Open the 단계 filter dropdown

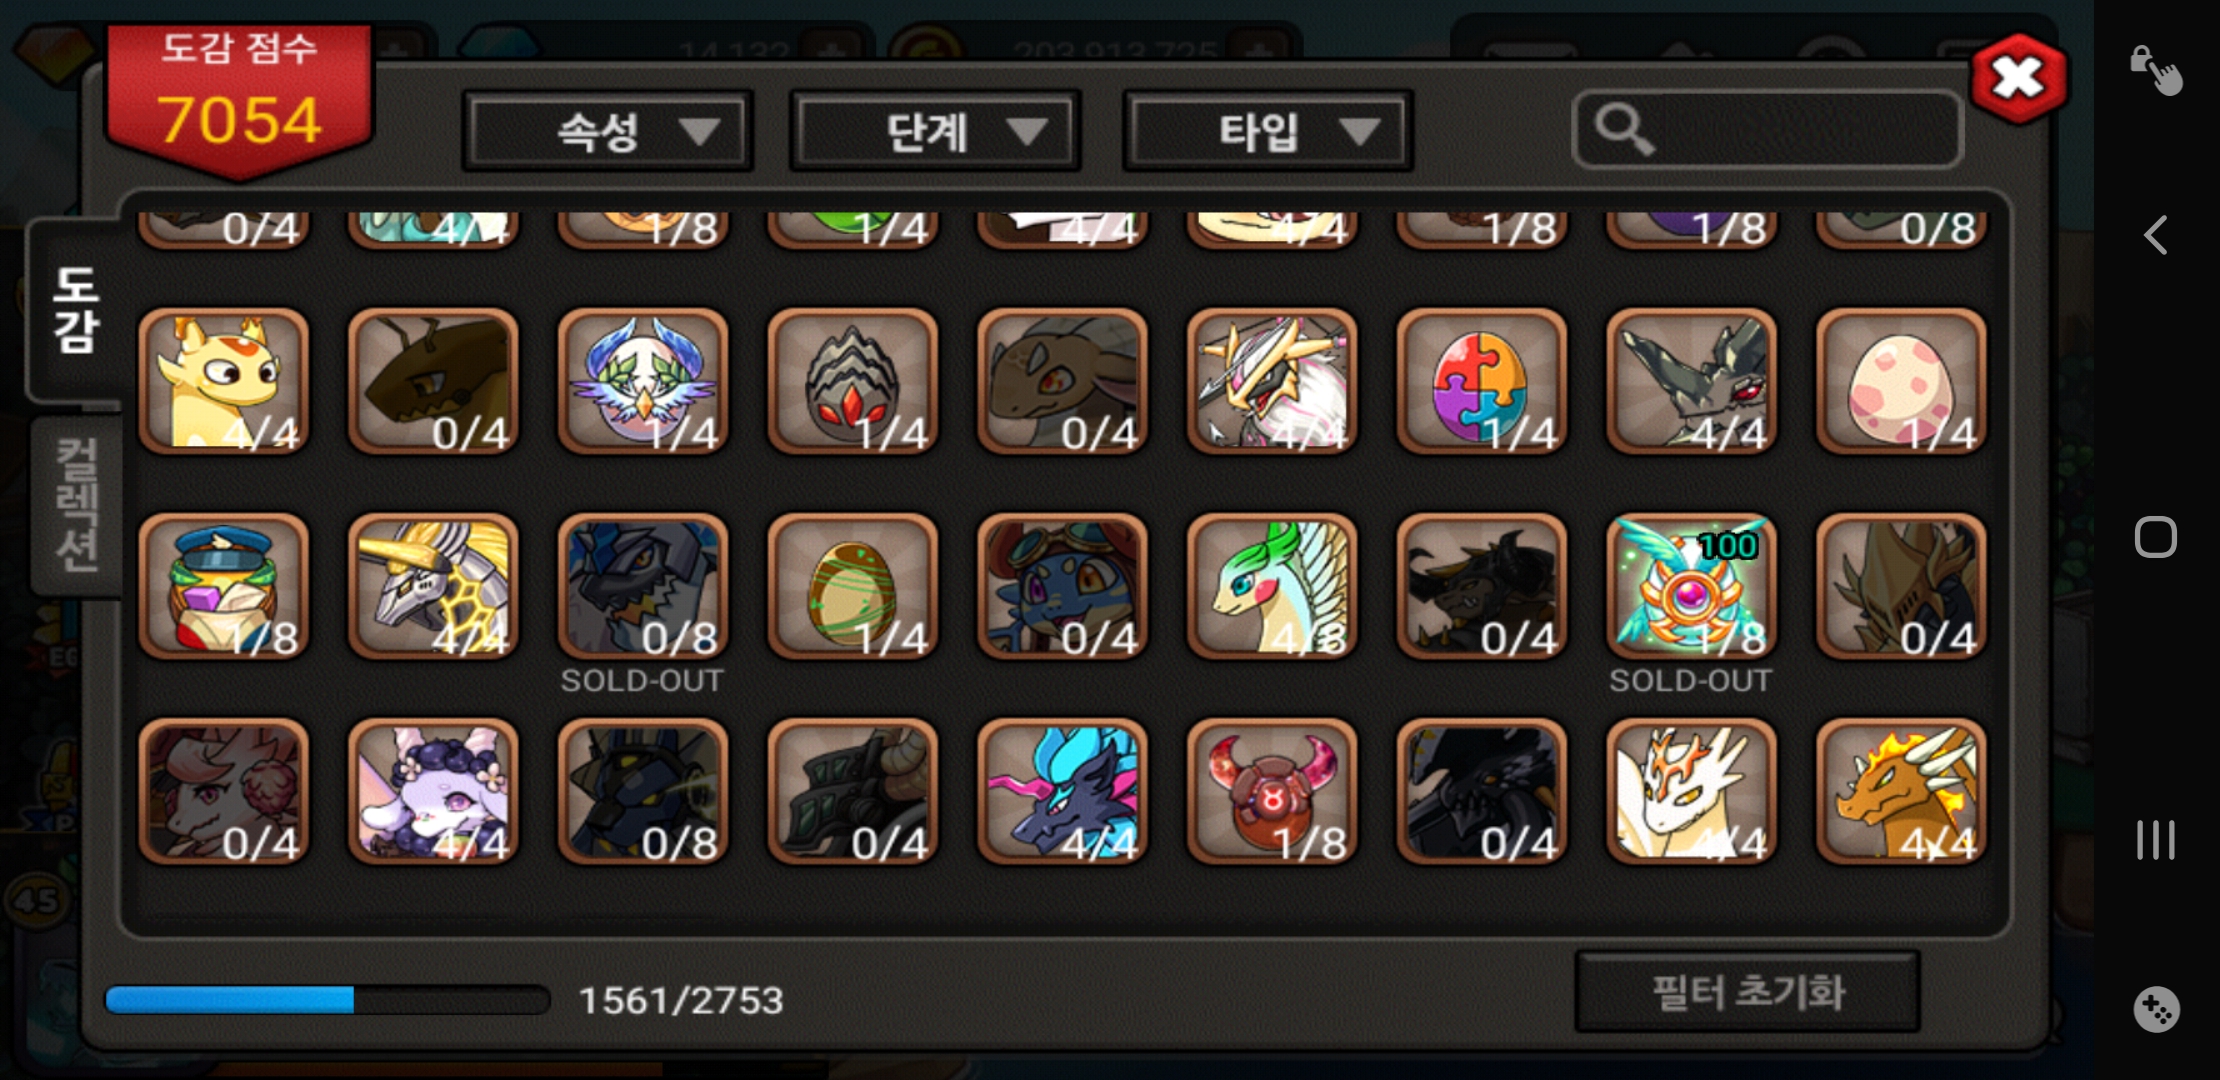935,131
